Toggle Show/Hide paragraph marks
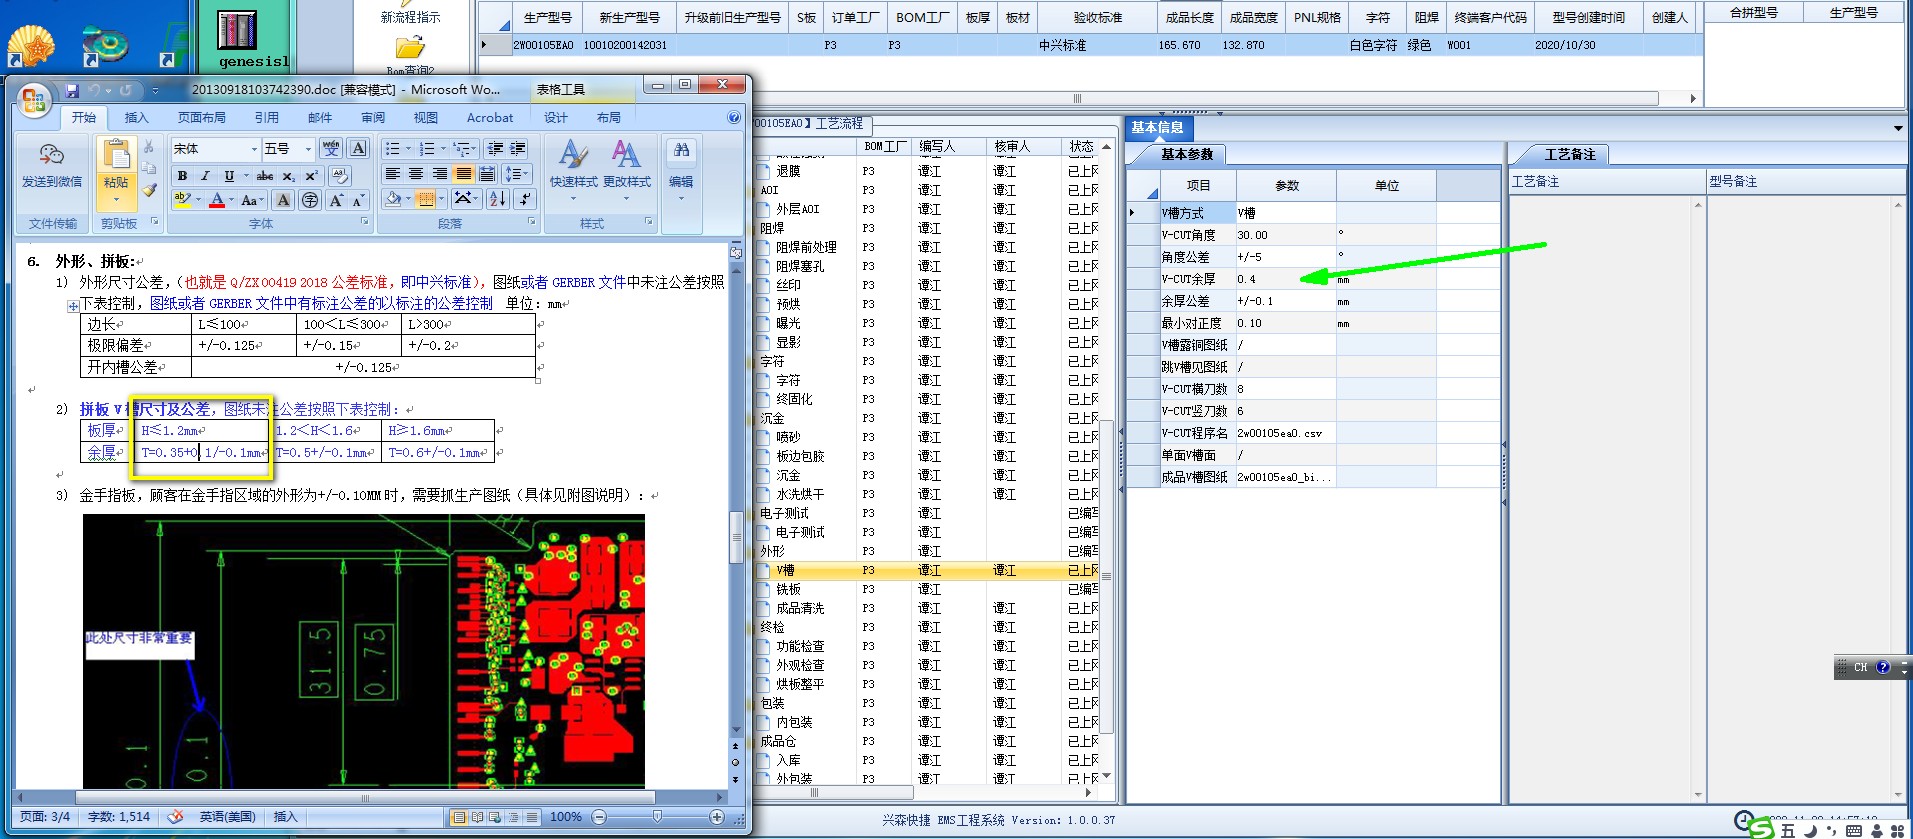The width and height of the screenshot is (1913, 839). pyautogui.click(x=525, y=199)
